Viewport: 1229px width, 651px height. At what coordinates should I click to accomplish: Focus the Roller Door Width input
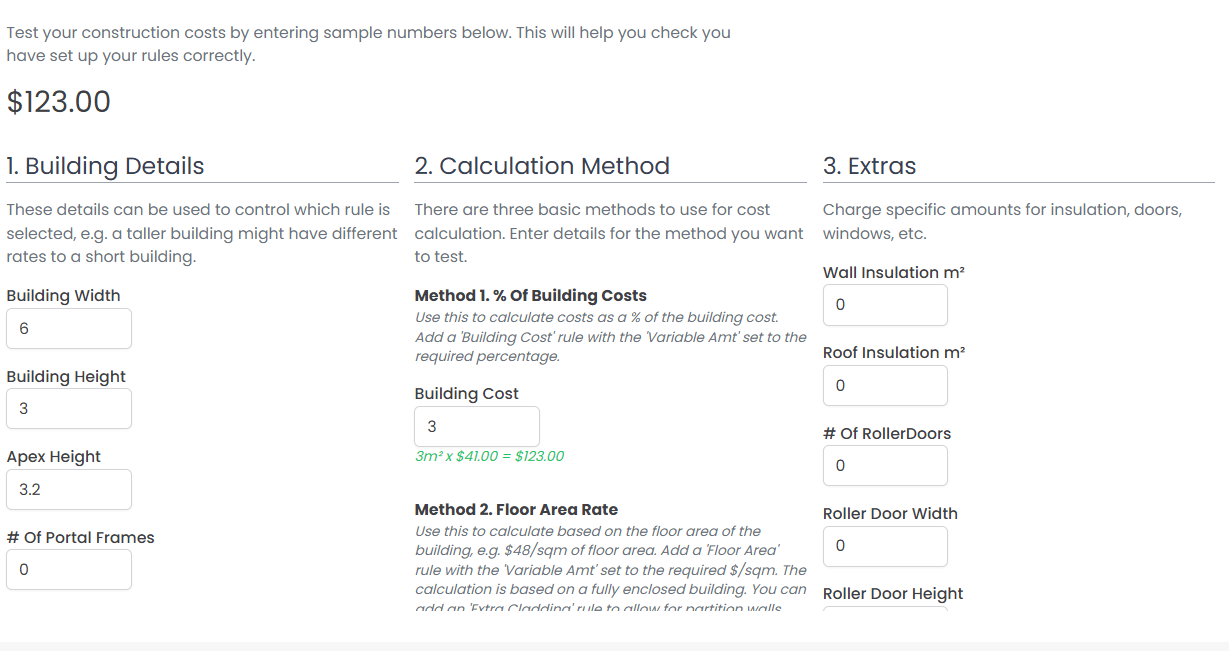point(885,547)
